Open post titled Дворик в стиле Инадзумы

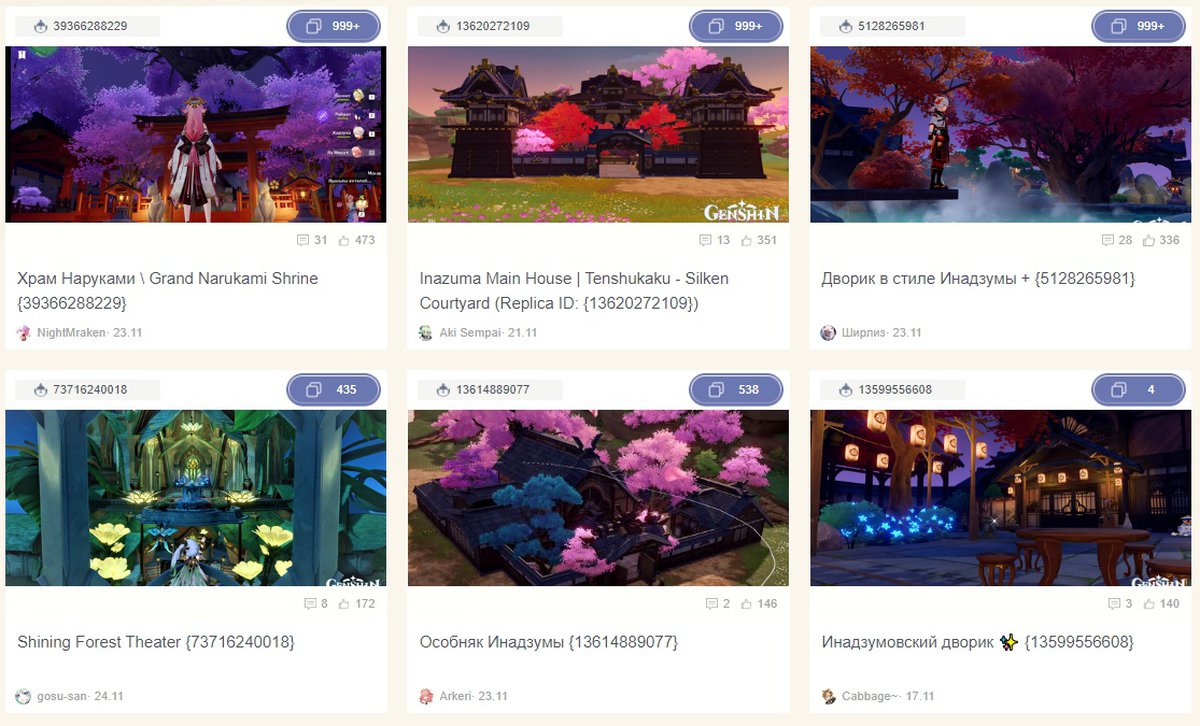(978, 278)
